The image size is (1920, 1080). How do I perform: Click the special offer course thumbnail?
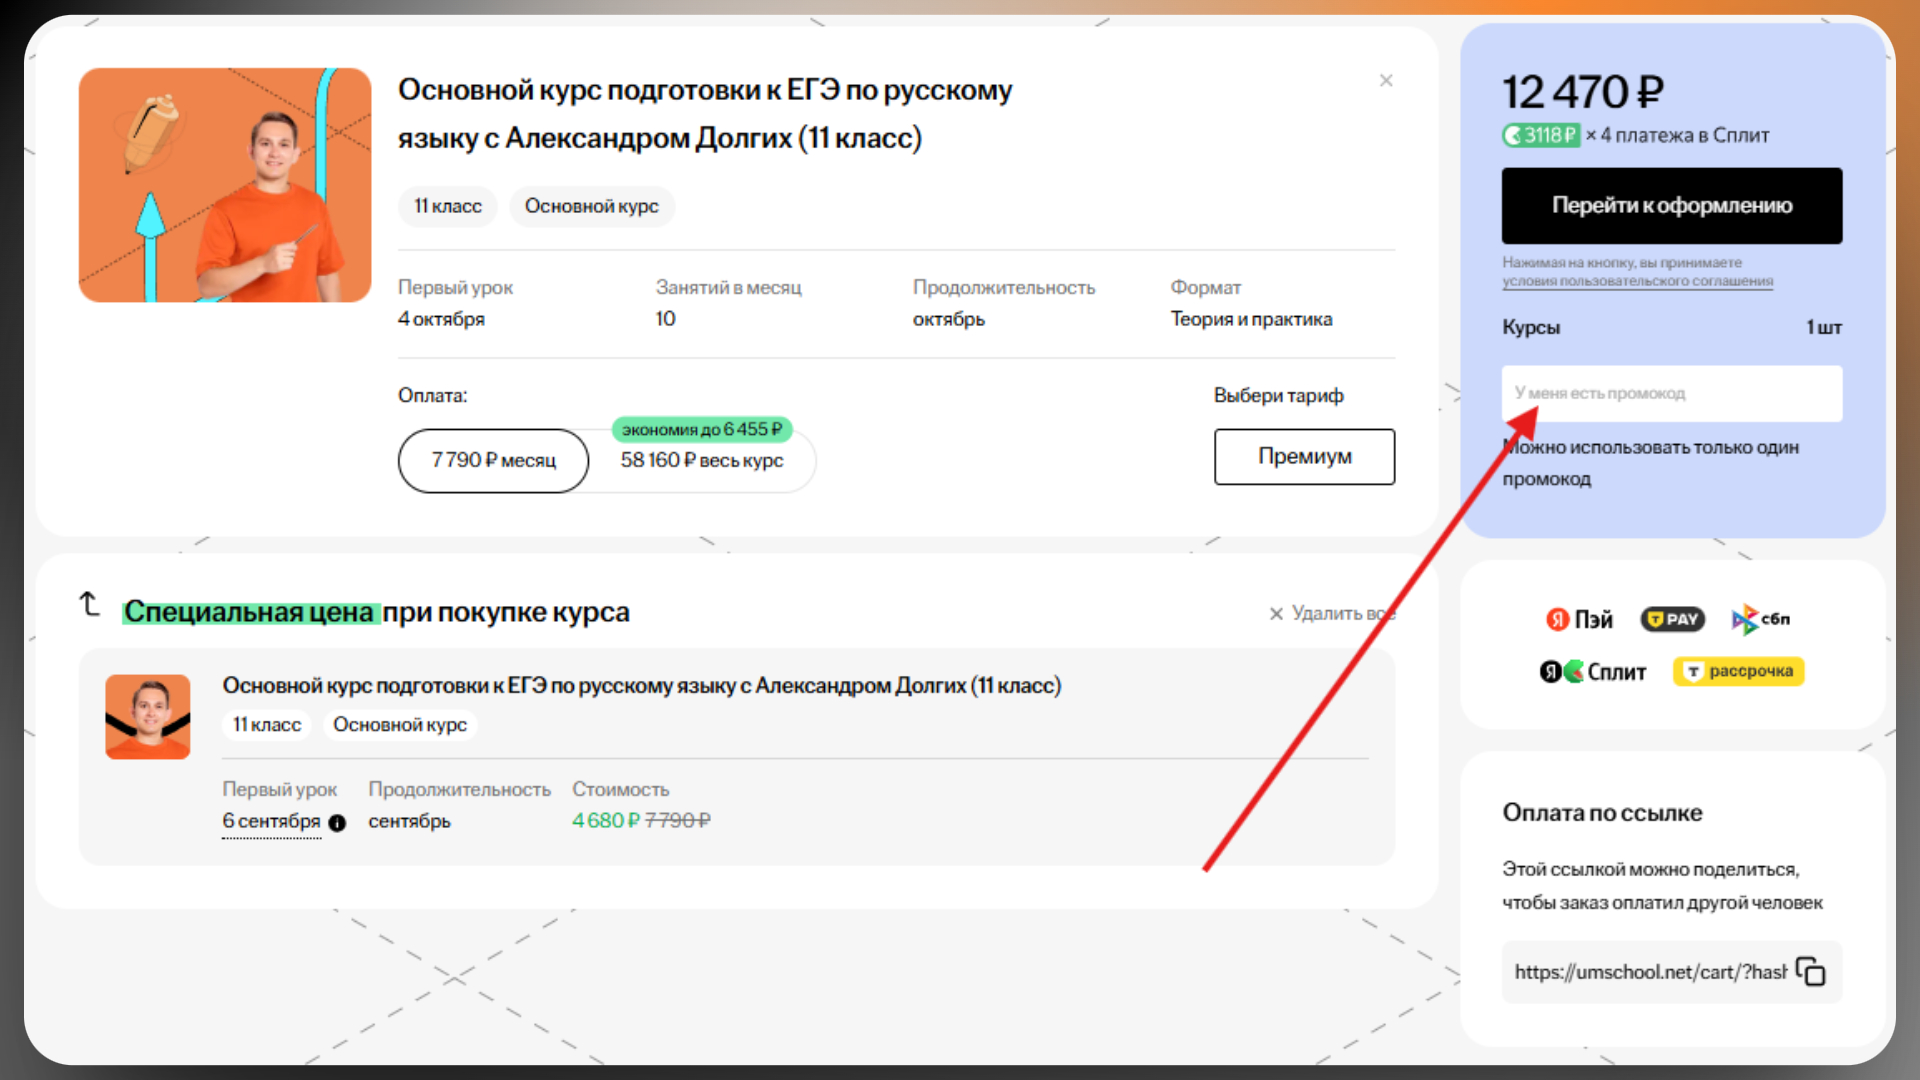pyautogui.click(x=148, y=717)
